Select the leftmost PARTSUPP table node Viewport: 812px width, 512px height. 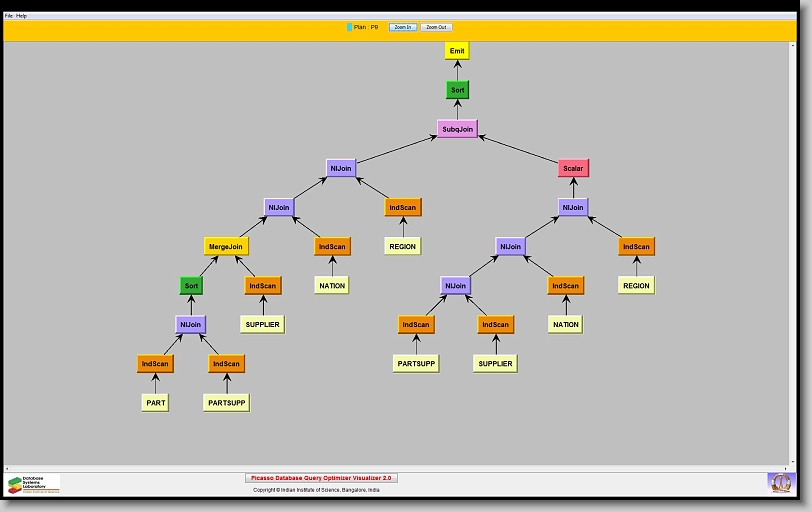click(x=226, y=403)
